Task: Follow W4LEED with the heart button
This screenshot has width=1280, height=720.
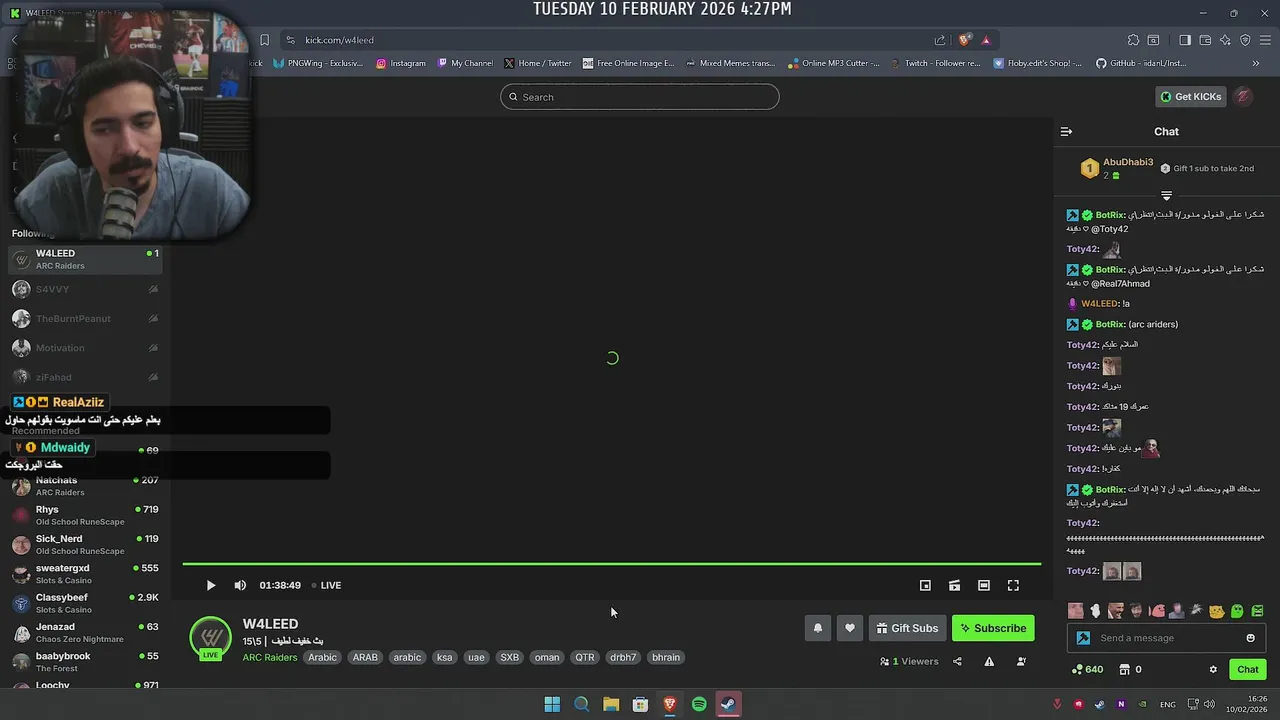Action: pyautogui.click(x=850, y=628)
